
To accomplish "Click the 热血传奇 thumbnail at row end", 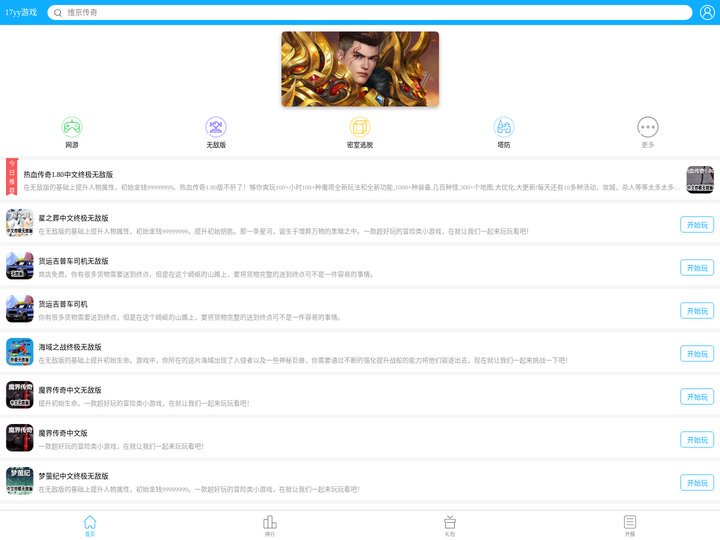I will [x=700, y=180].
